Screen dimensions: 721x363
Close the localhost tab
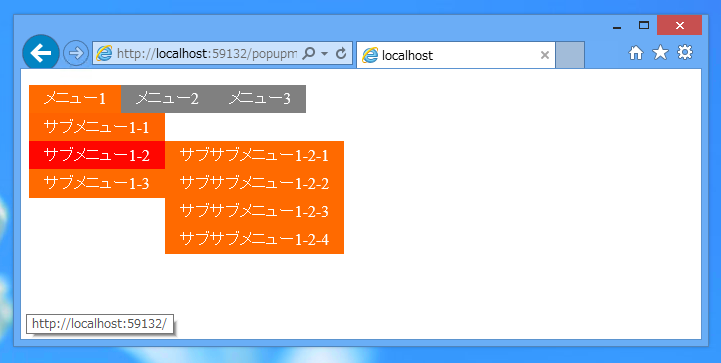(x=545, y=55)
